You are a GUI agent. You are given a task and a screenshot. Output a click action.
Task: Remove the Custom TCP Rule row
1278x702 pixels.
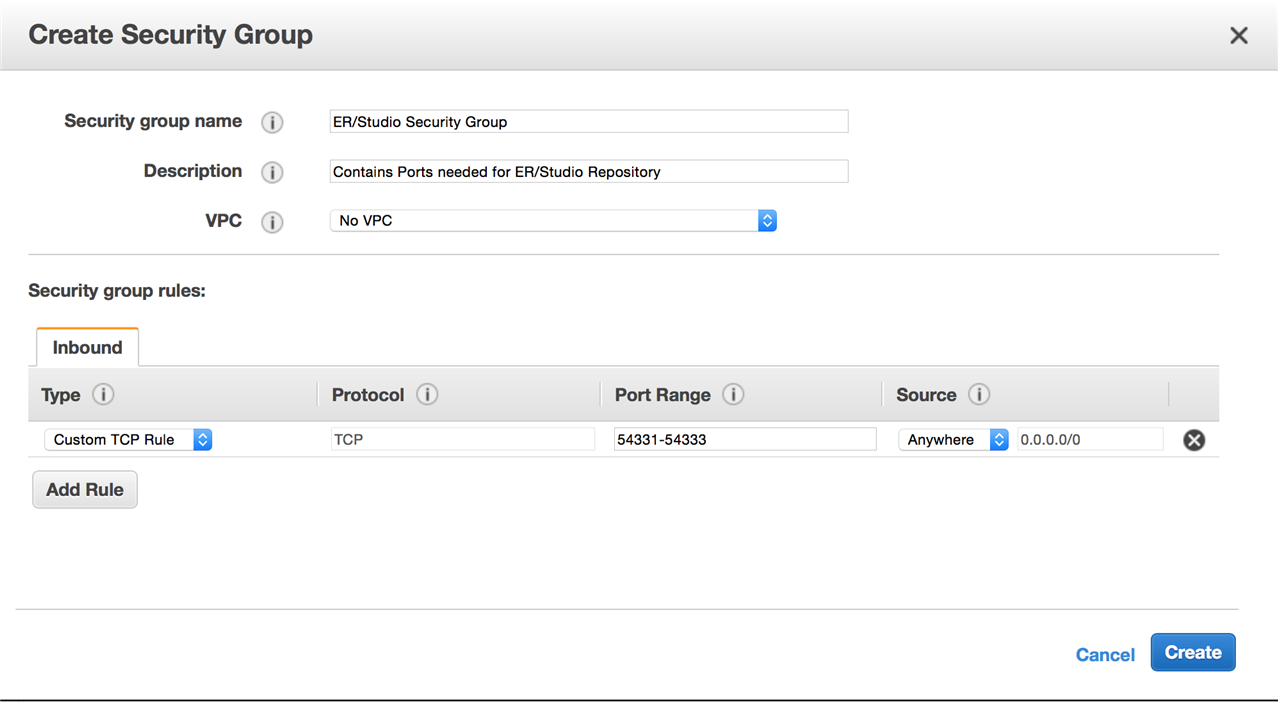(1194, 440)
